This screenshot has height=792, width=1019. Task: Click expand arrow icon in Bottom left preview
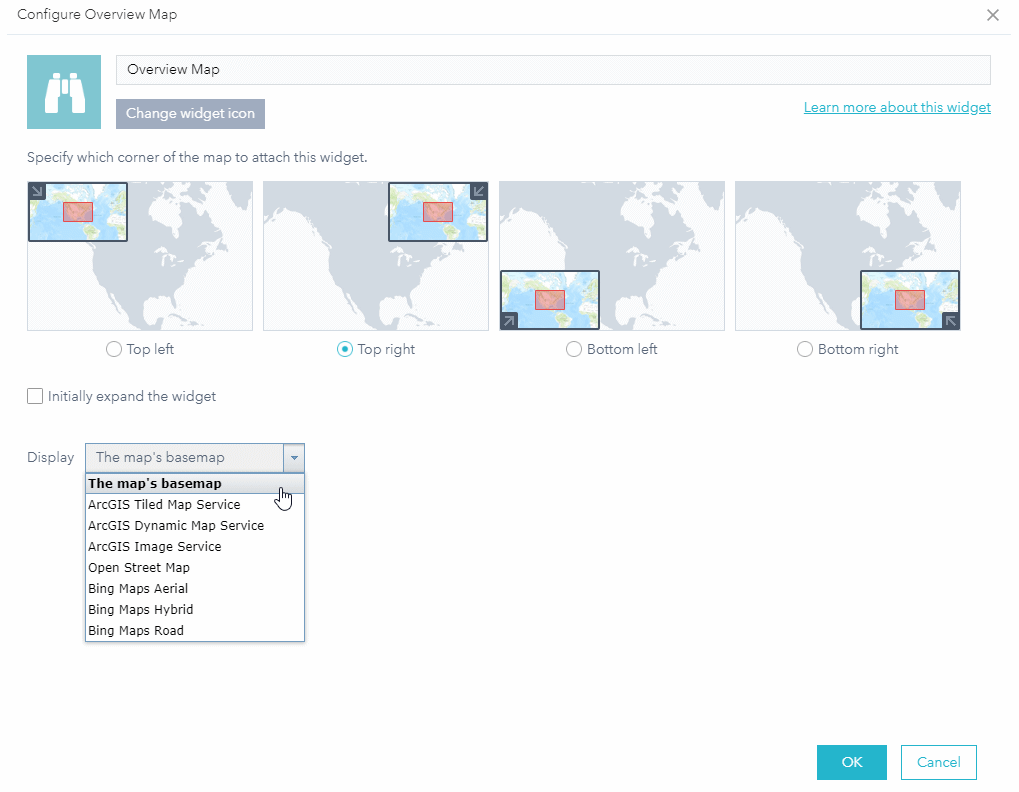point(509,320)
